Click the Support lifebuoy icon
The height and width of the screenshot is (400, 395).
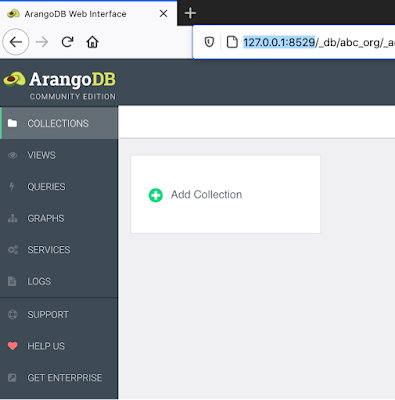[12, 314]
